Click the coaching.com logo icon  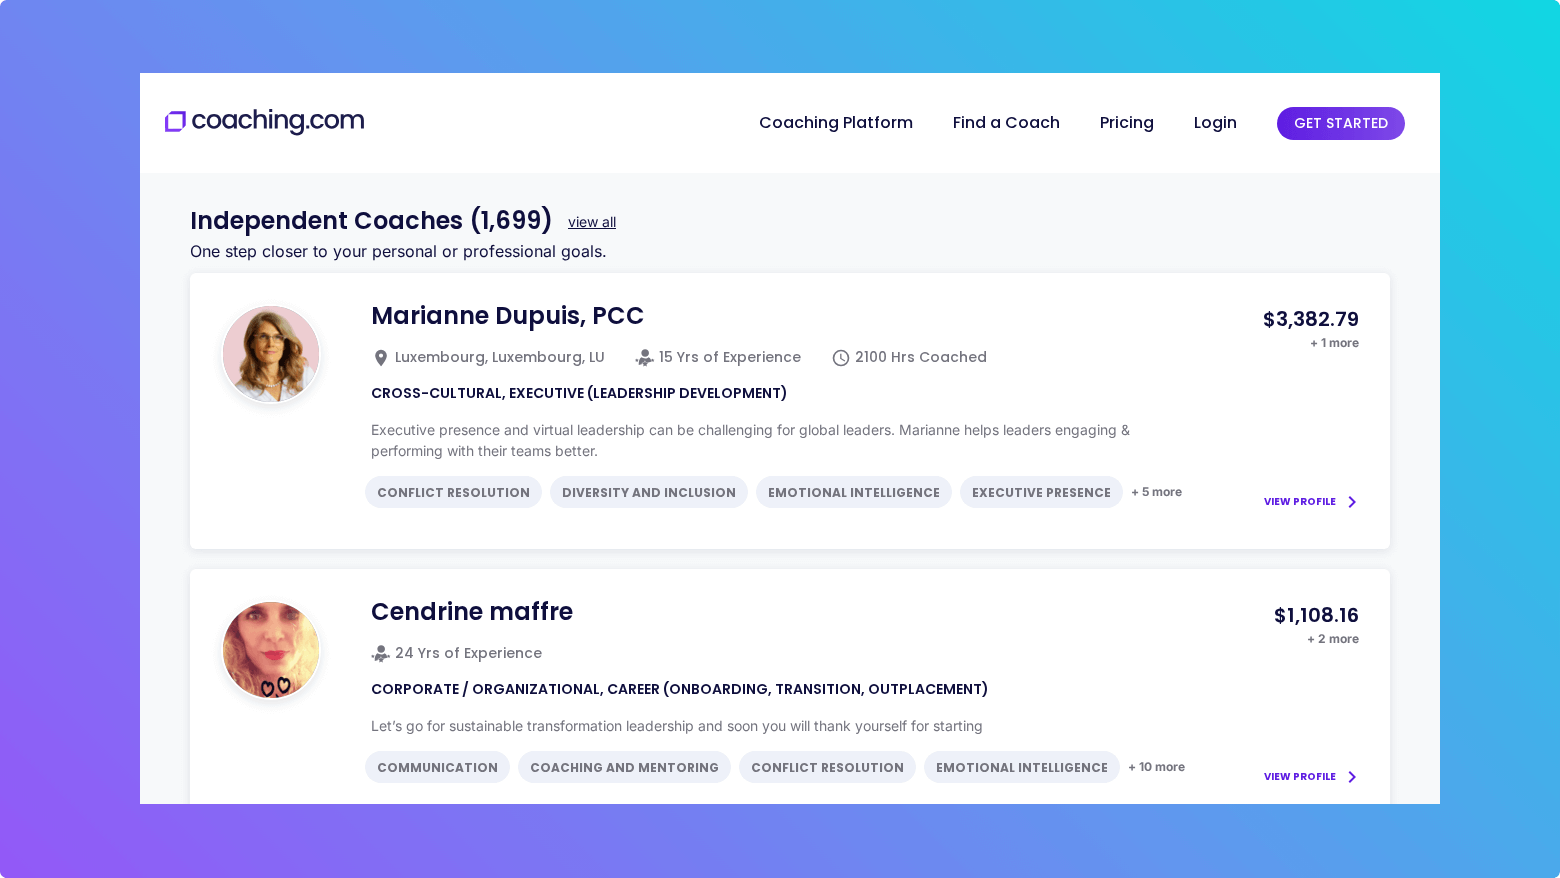pyautogui.click(x=176, y=122)
